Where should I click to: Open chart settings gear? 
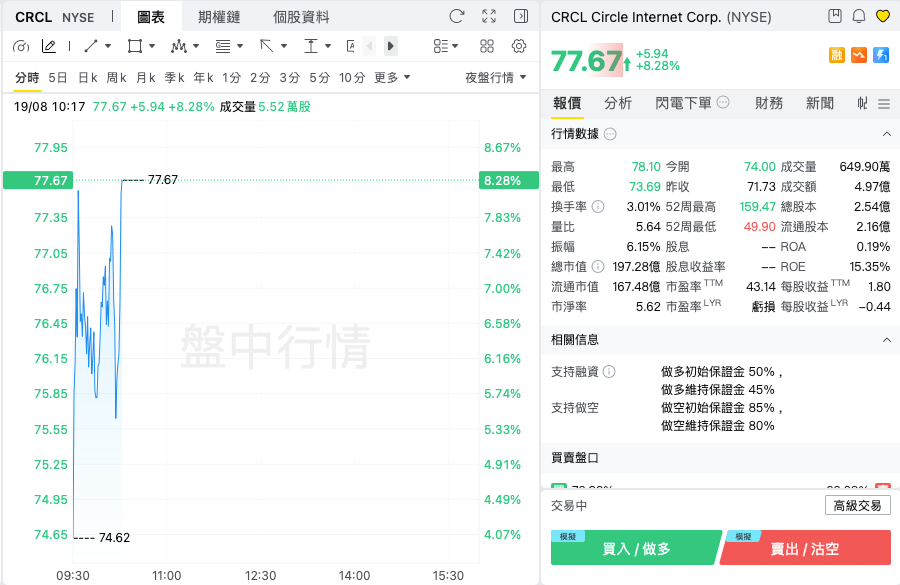coord(519,46)
